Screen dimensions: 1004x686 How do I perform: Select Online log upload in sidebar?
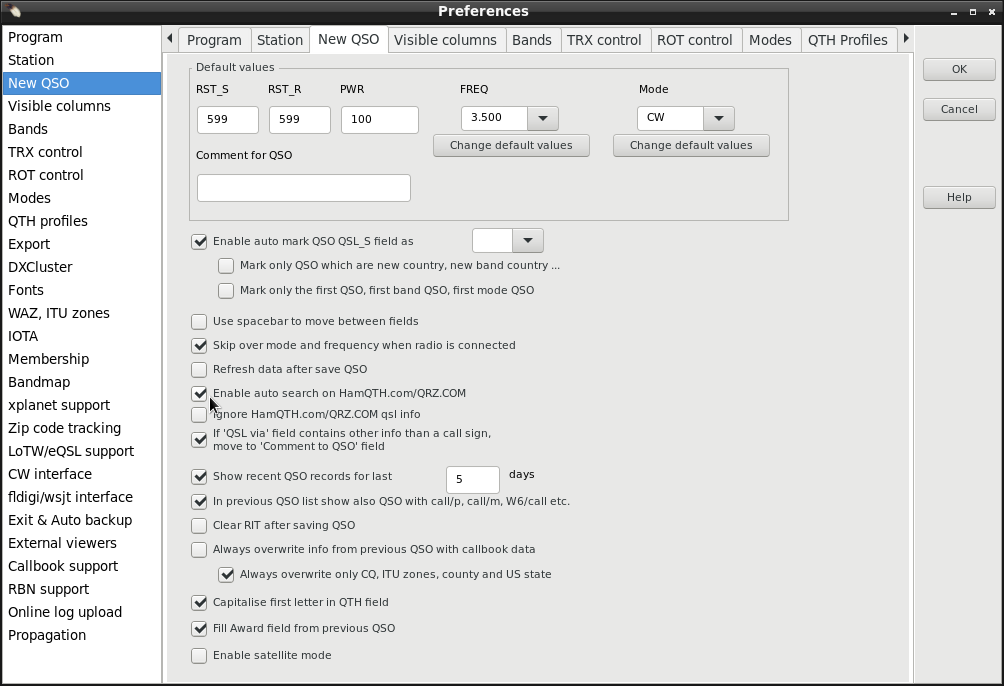pyautogui.click(x=82, y=613)
